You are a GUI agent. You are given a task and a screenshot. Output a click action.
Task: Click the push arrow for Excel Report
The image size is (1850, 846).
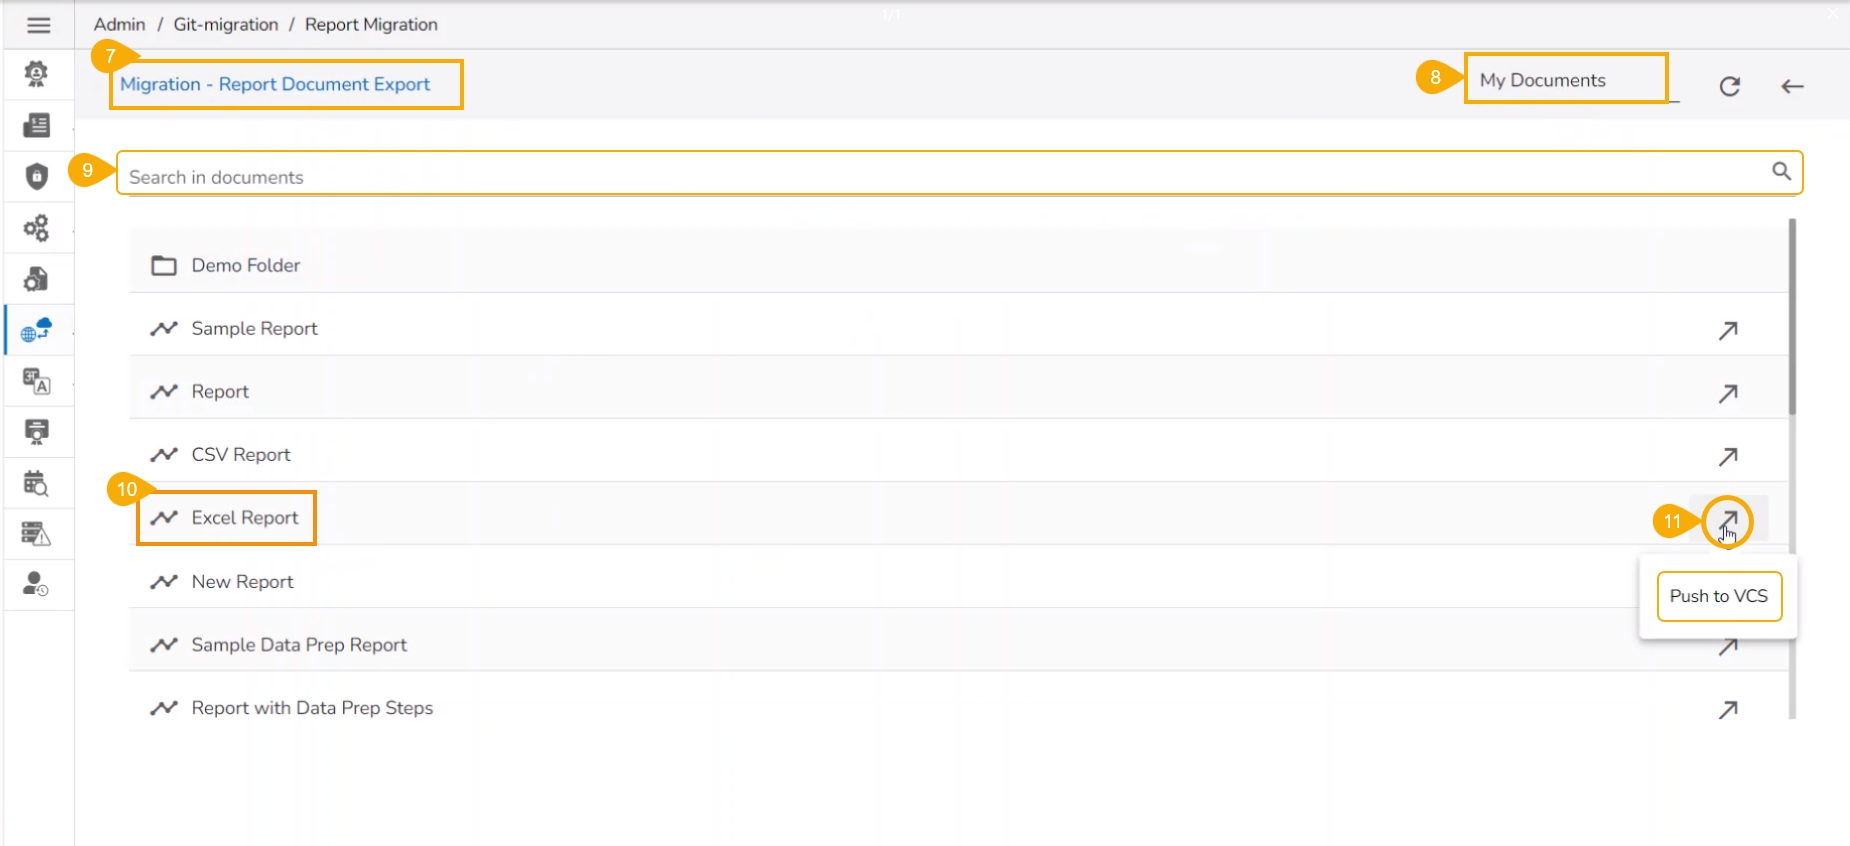tap(1728, 520)
